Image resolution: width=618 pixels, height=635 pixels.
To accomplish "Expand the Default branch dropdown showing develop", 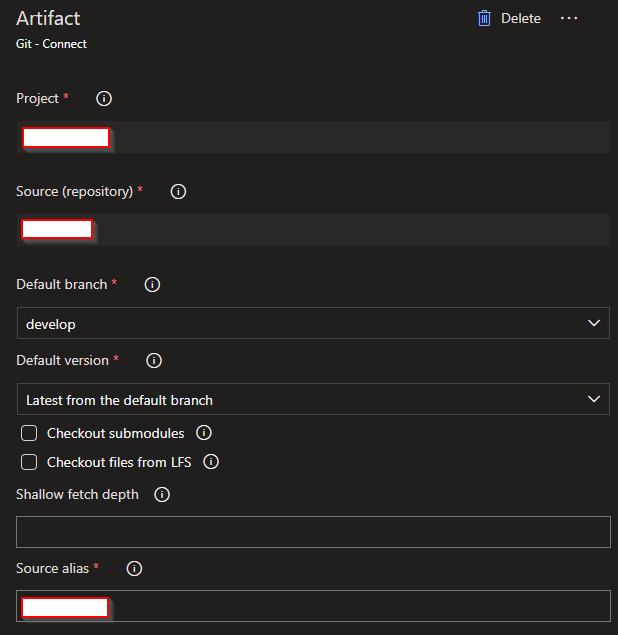I will pyautogui.click(x=313, y=324).
